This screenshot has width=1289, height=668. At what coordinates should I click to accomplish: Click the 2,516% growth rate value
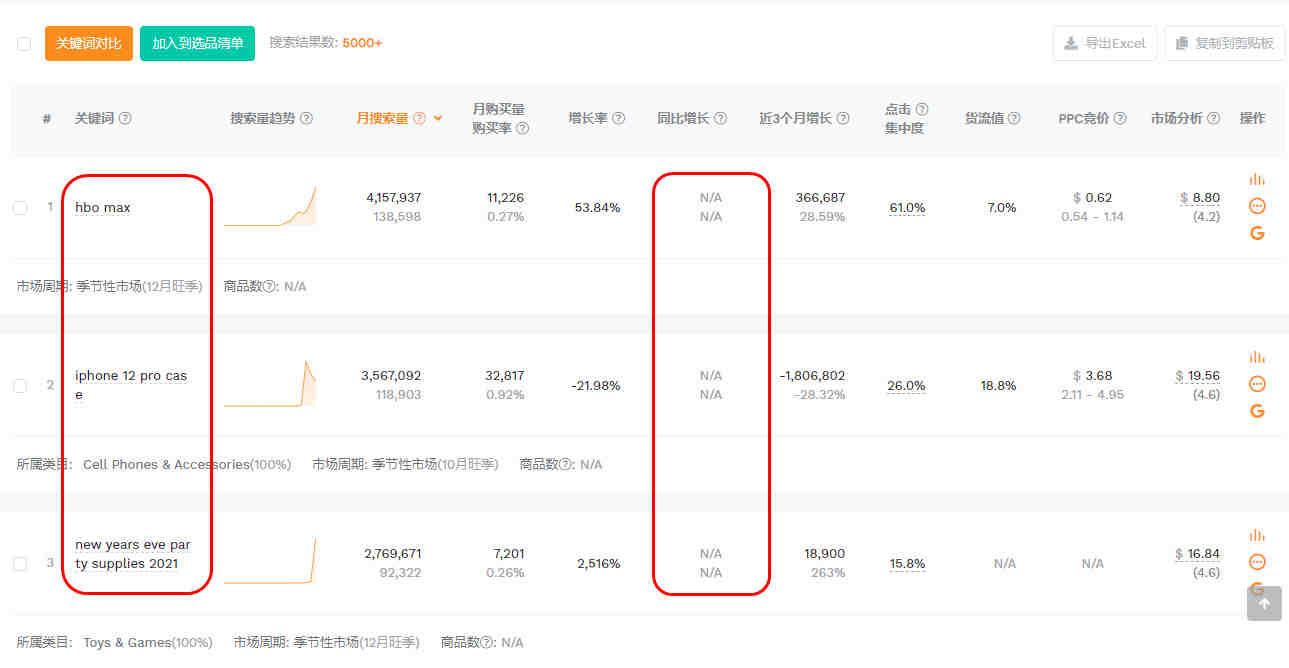(x=599, y=564)
